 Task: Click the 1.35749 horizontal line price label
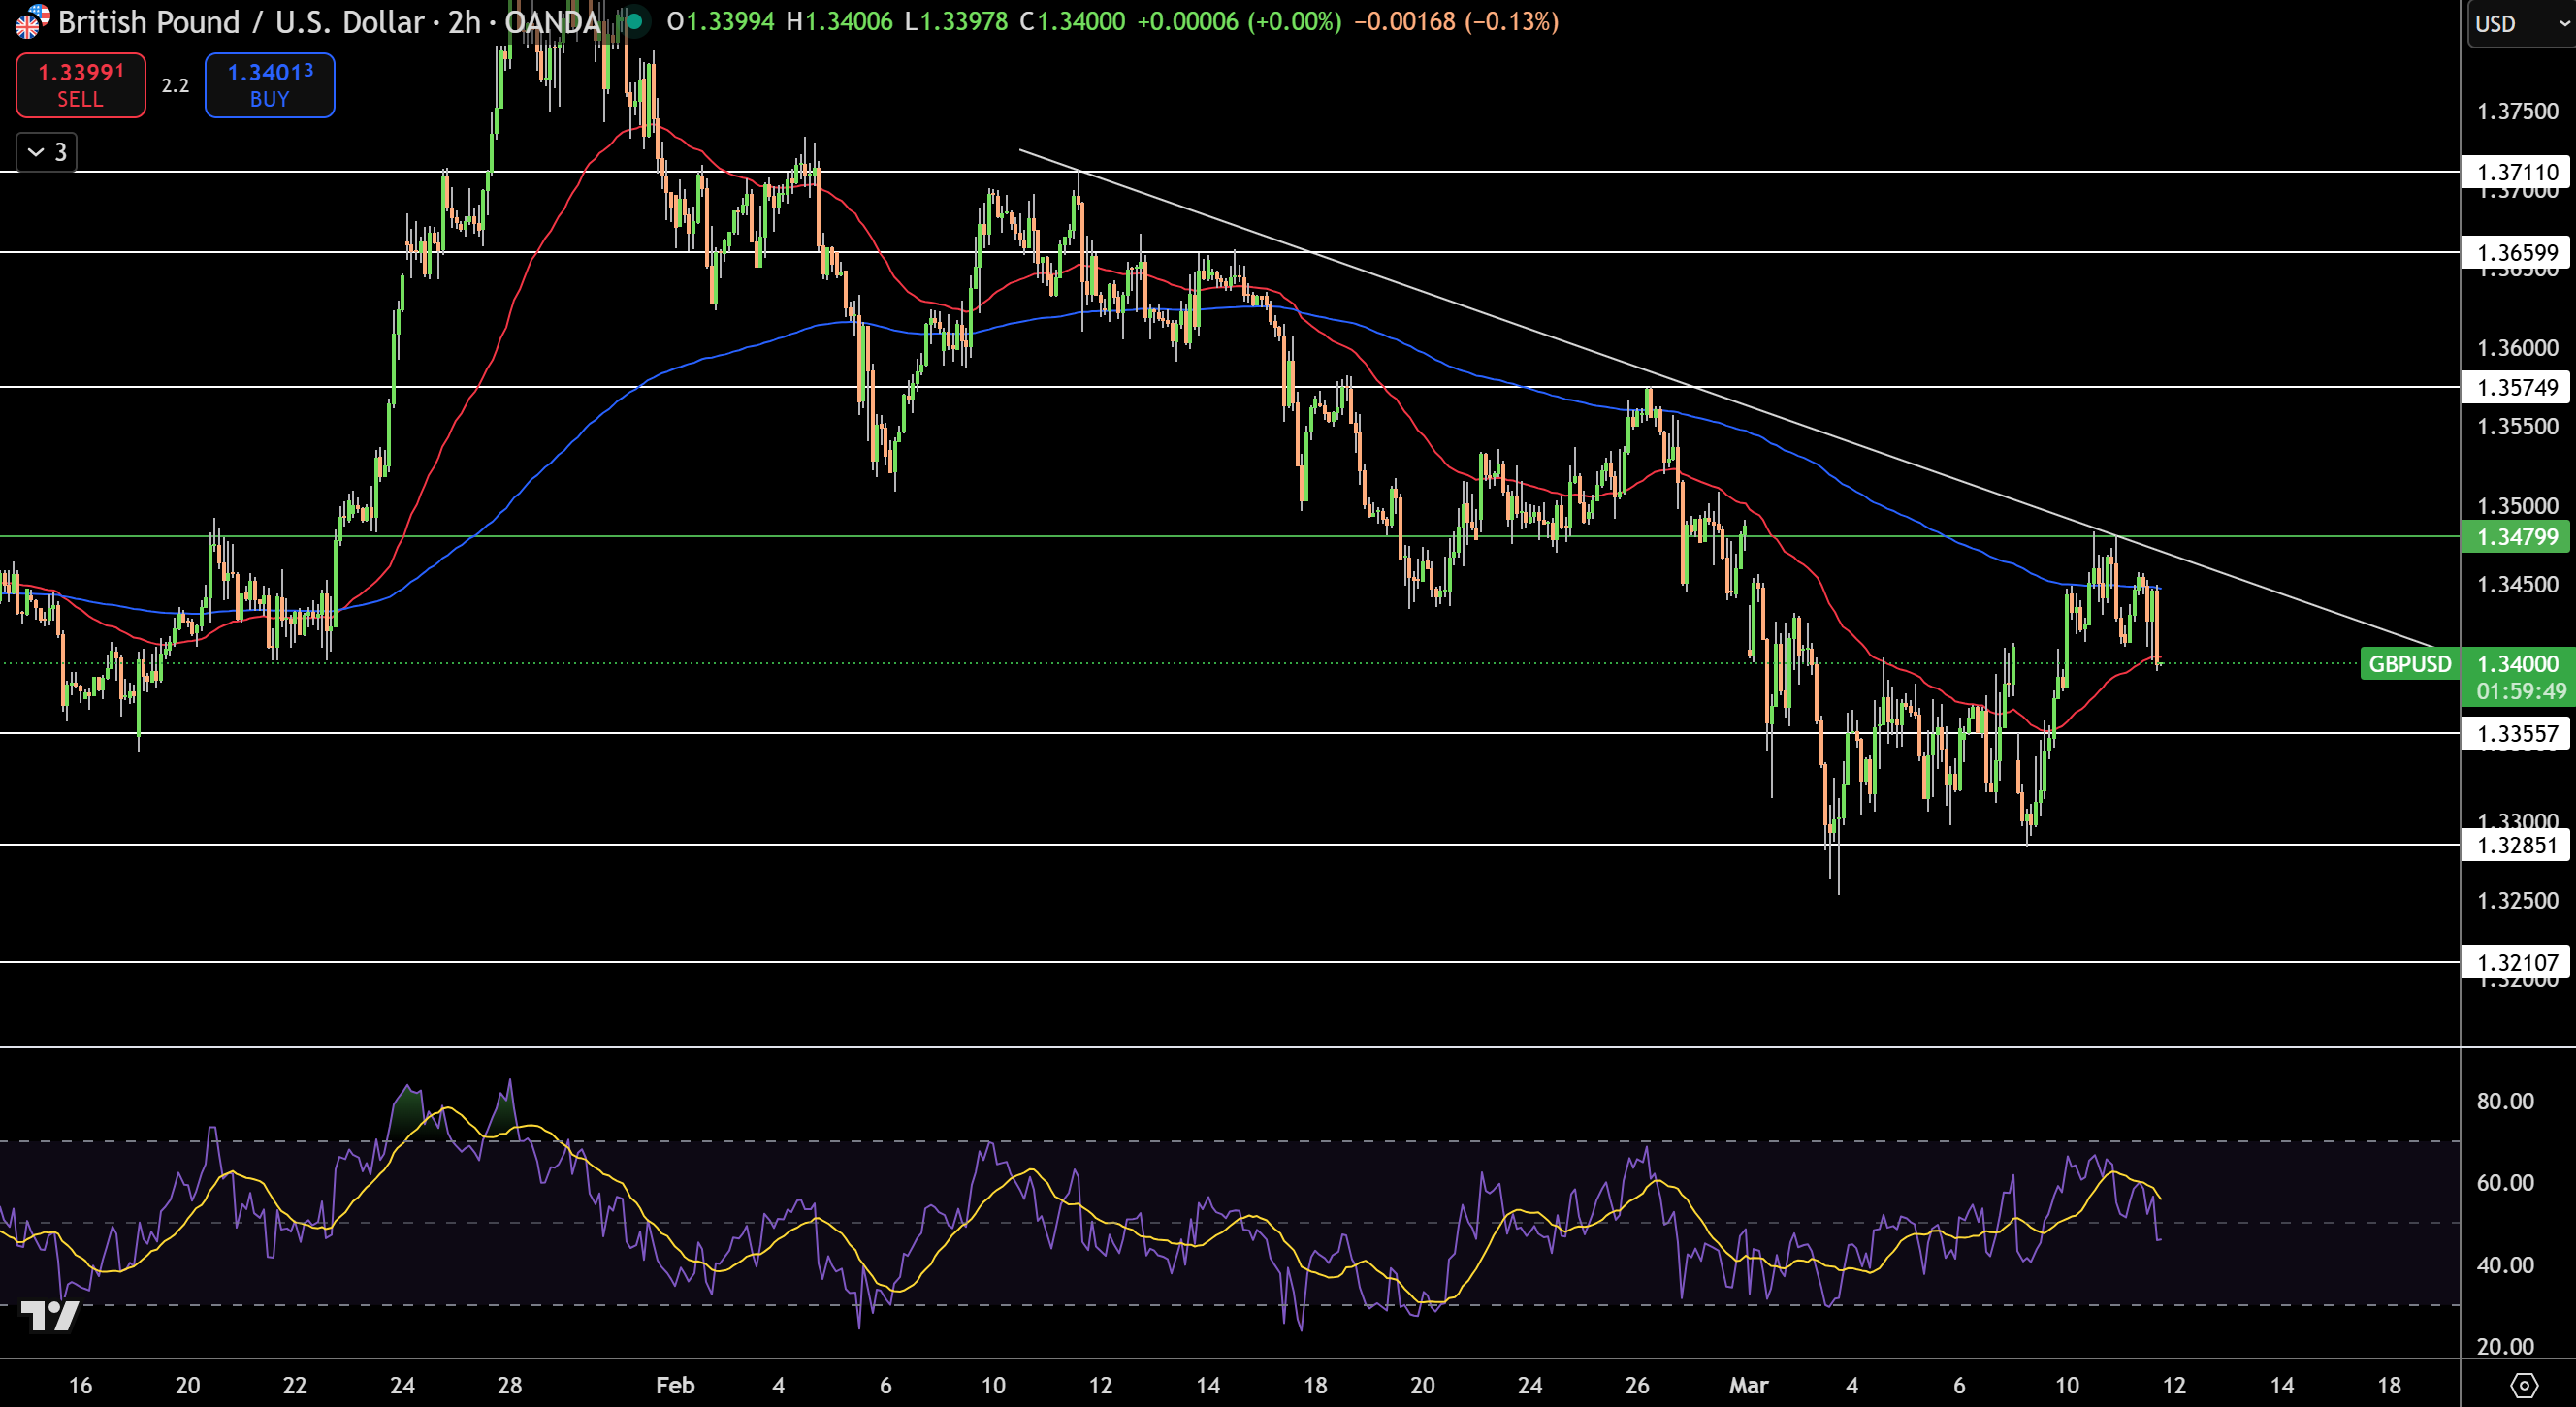tap(2516, 387)
